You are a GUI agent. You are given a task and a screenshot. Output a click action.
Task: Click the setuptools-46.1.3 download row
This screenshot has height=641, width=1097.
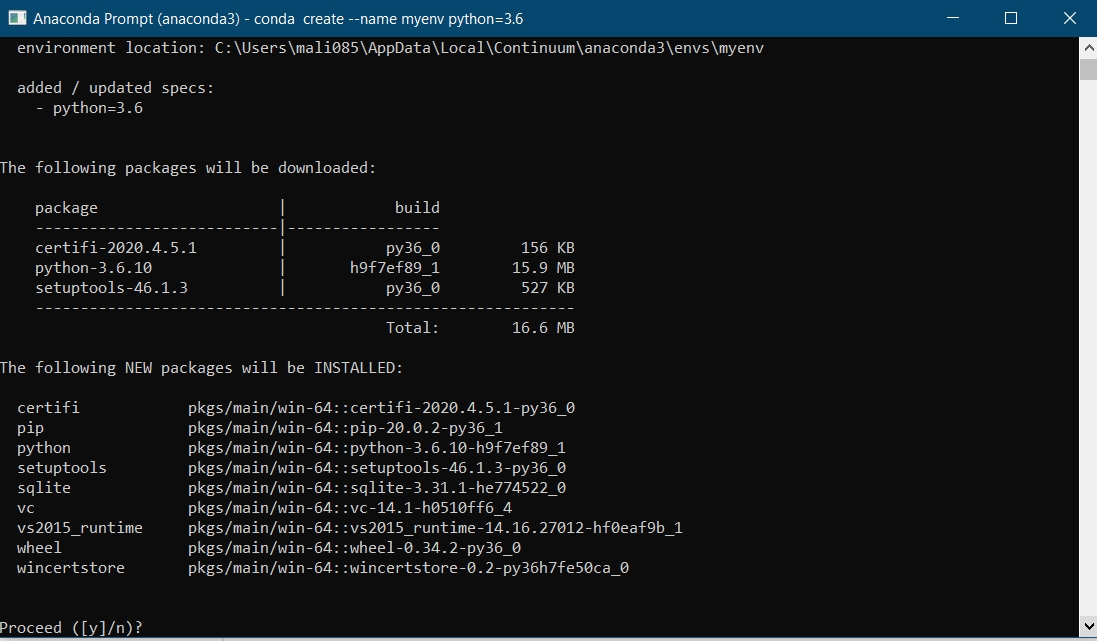coord(111,288)
